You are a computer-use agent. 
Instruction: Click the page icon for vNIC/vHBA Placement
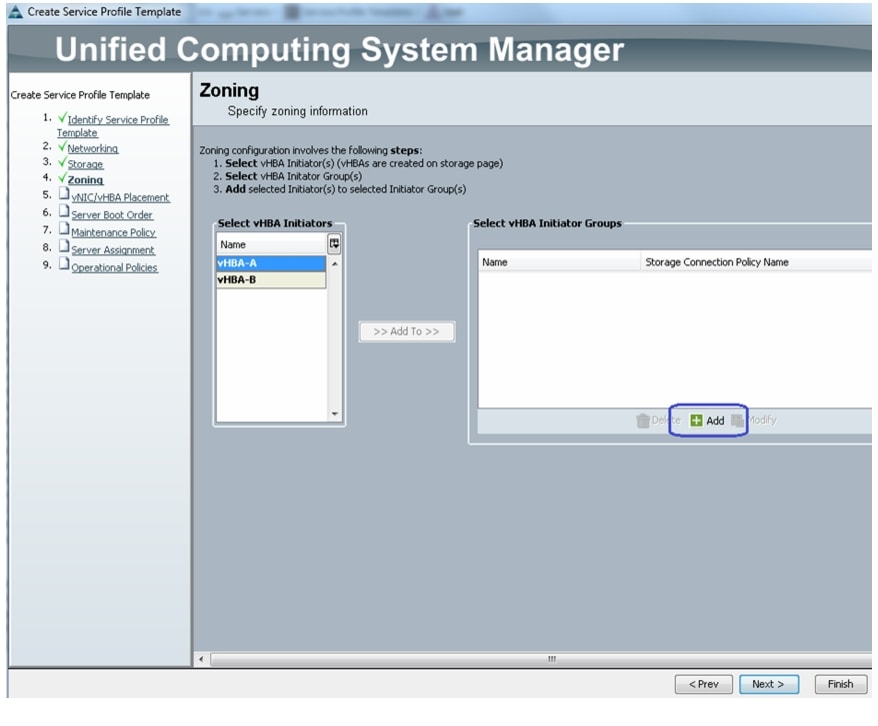pyautogui.click(x=64, y=194)
